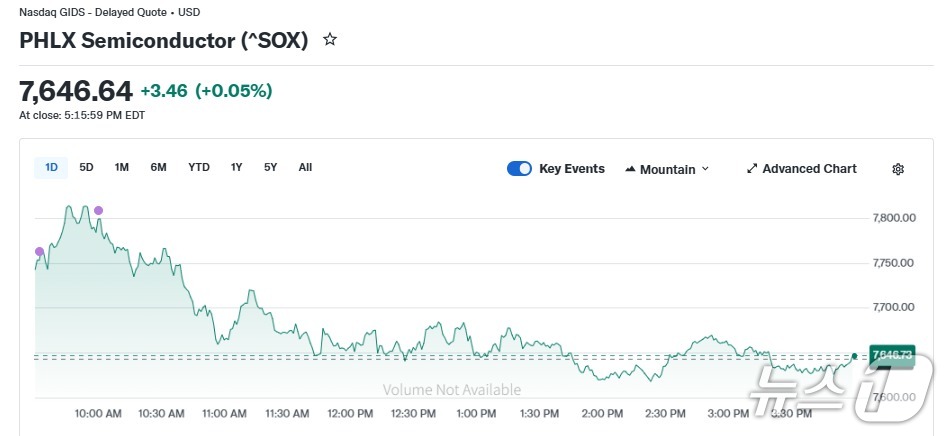Click the 12:00 PM label on time axis

point(350,413)
